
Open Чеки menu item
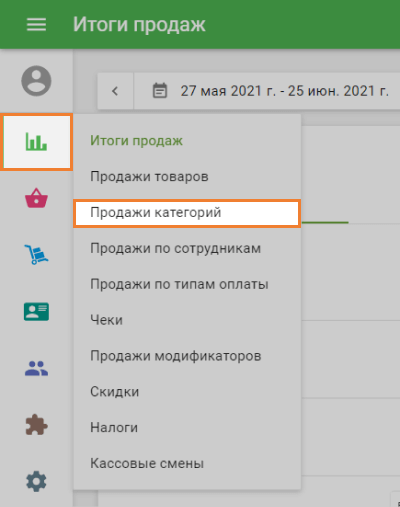click(x=187, y=320)
